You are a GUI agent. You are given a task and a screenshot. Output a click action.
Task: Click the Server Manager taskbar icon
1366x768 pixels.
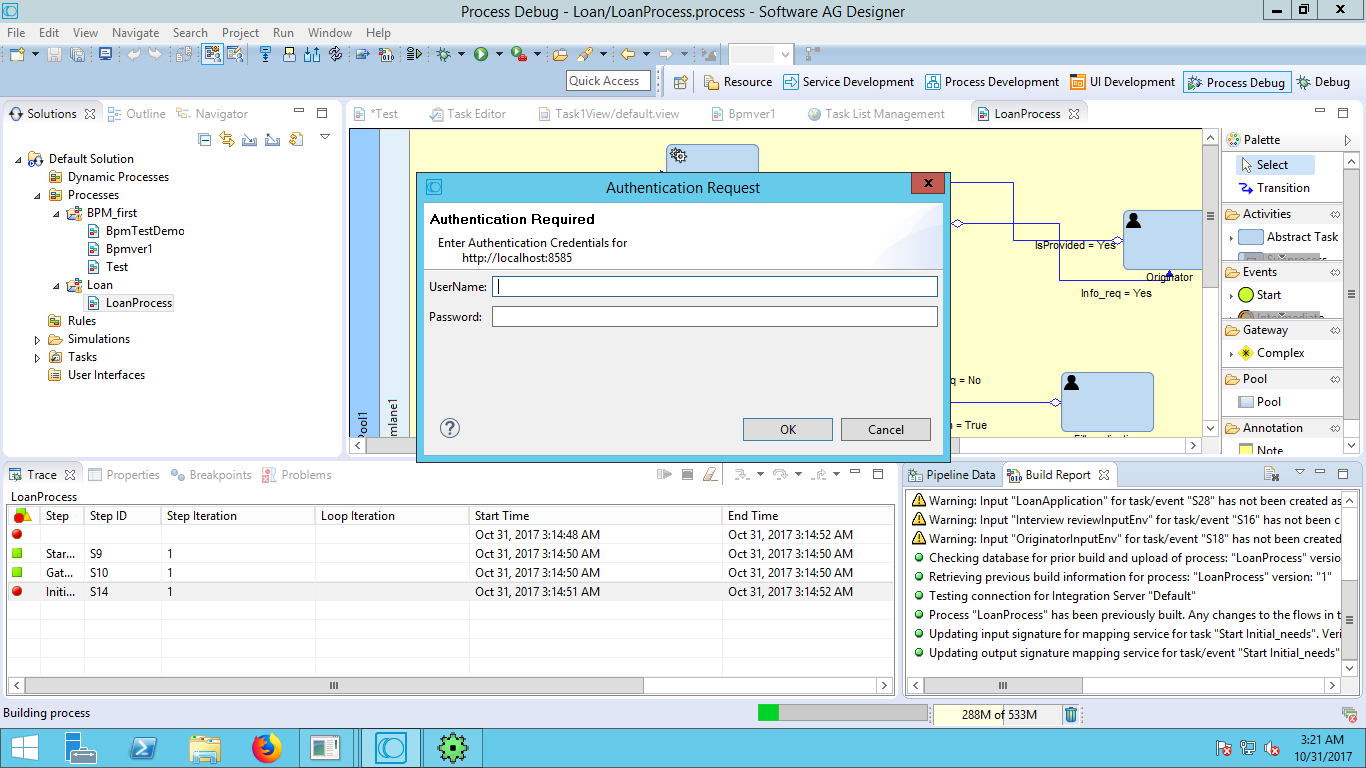(82, 747)
